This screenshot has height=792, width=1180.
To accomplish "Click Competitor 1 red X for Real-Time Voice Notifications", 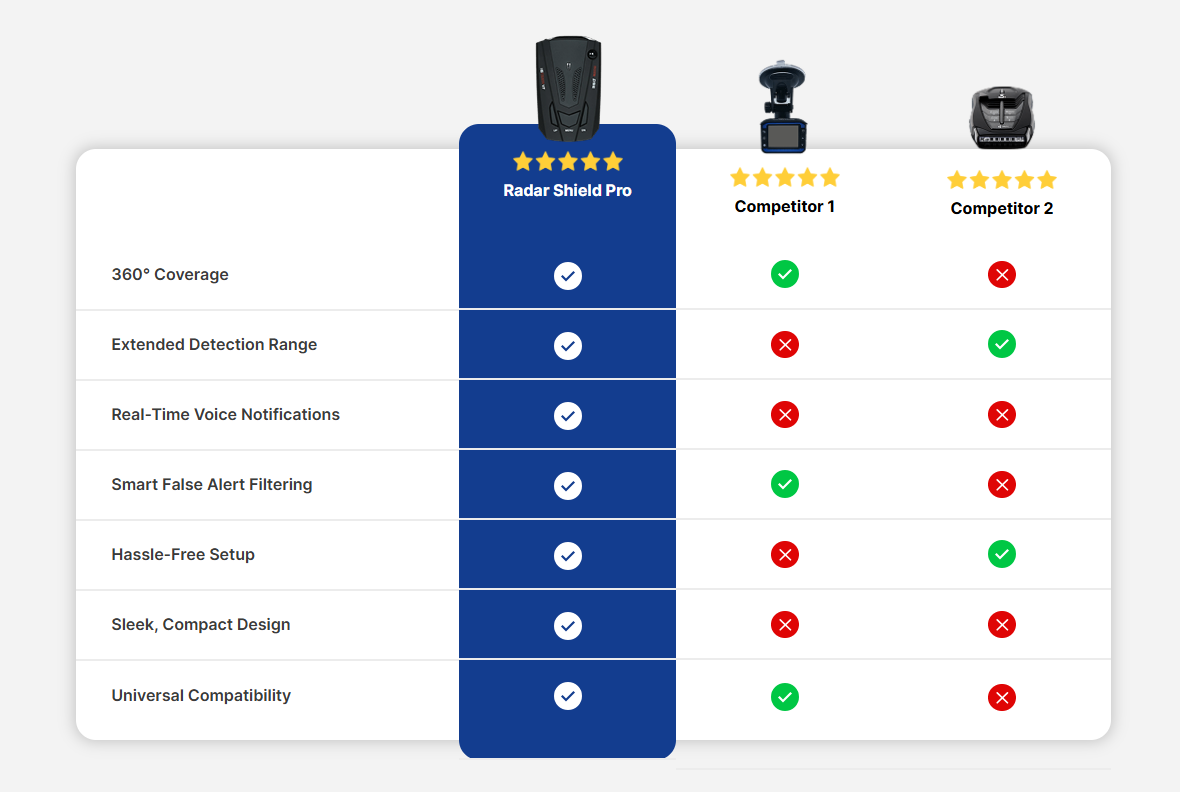I will pos(785,415).
